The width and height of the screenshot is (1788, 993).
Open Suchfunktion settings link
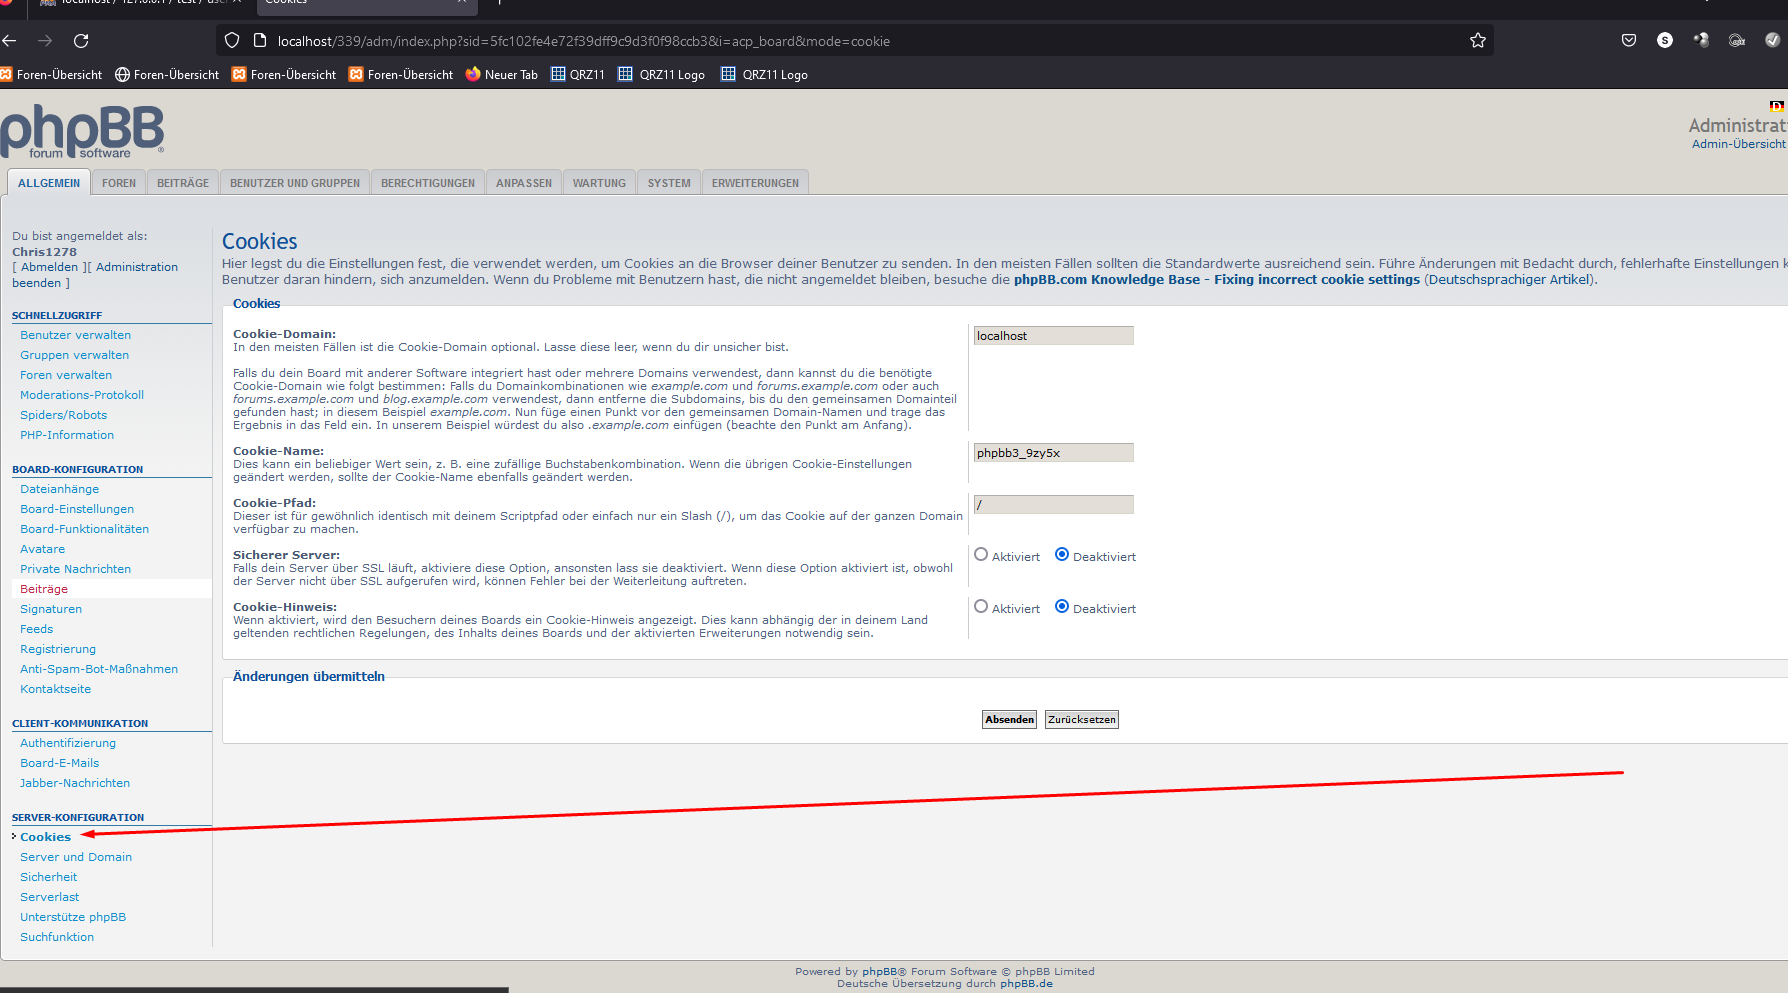pos(57,937)
